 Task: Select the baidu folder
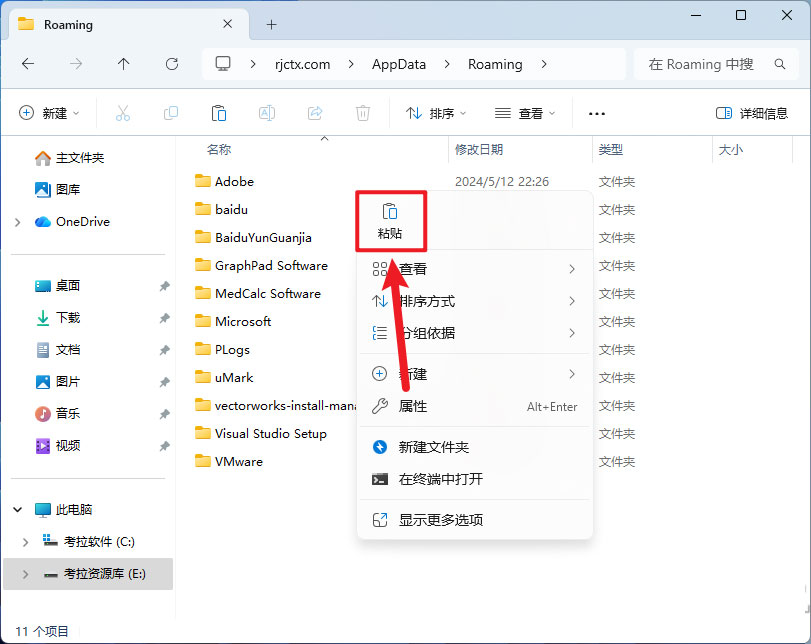click(x=221, y=209)
